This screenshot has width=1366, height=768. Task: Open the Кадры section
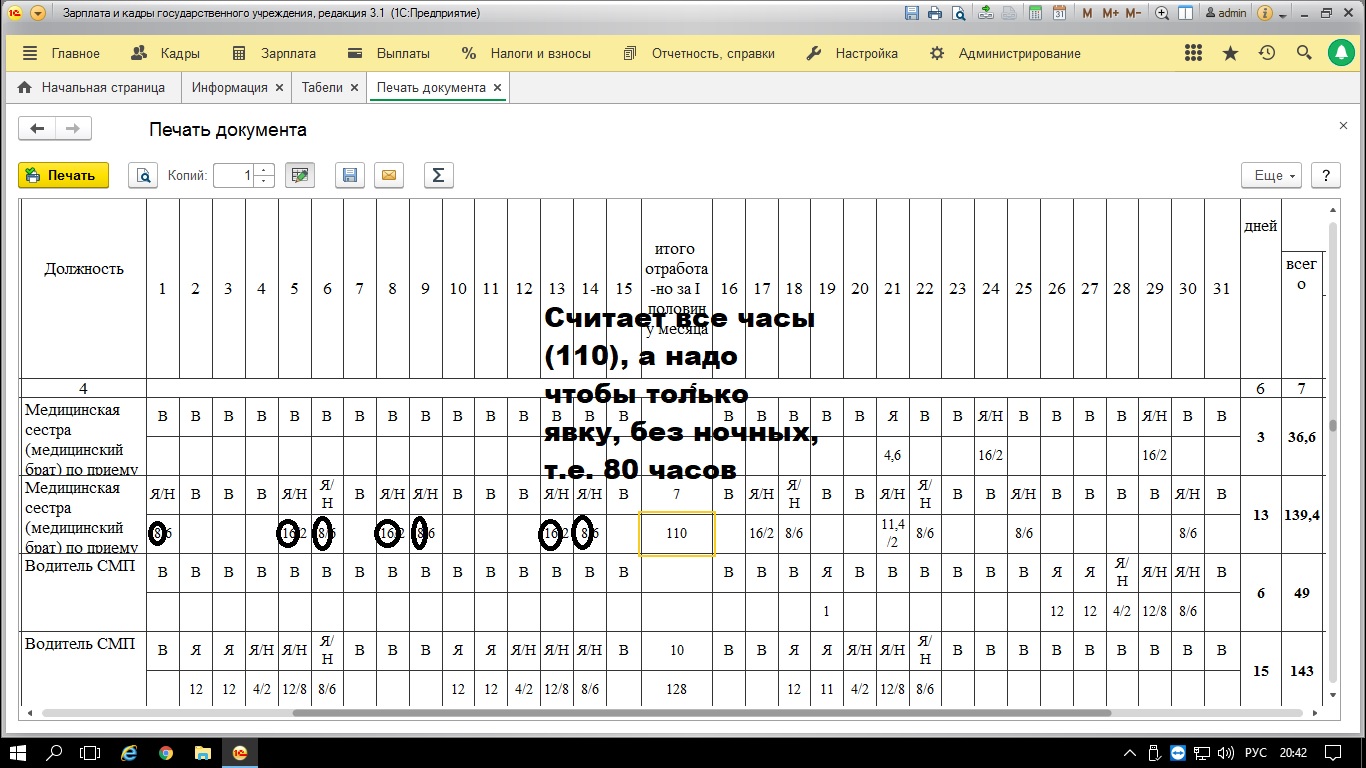(166, 53)
